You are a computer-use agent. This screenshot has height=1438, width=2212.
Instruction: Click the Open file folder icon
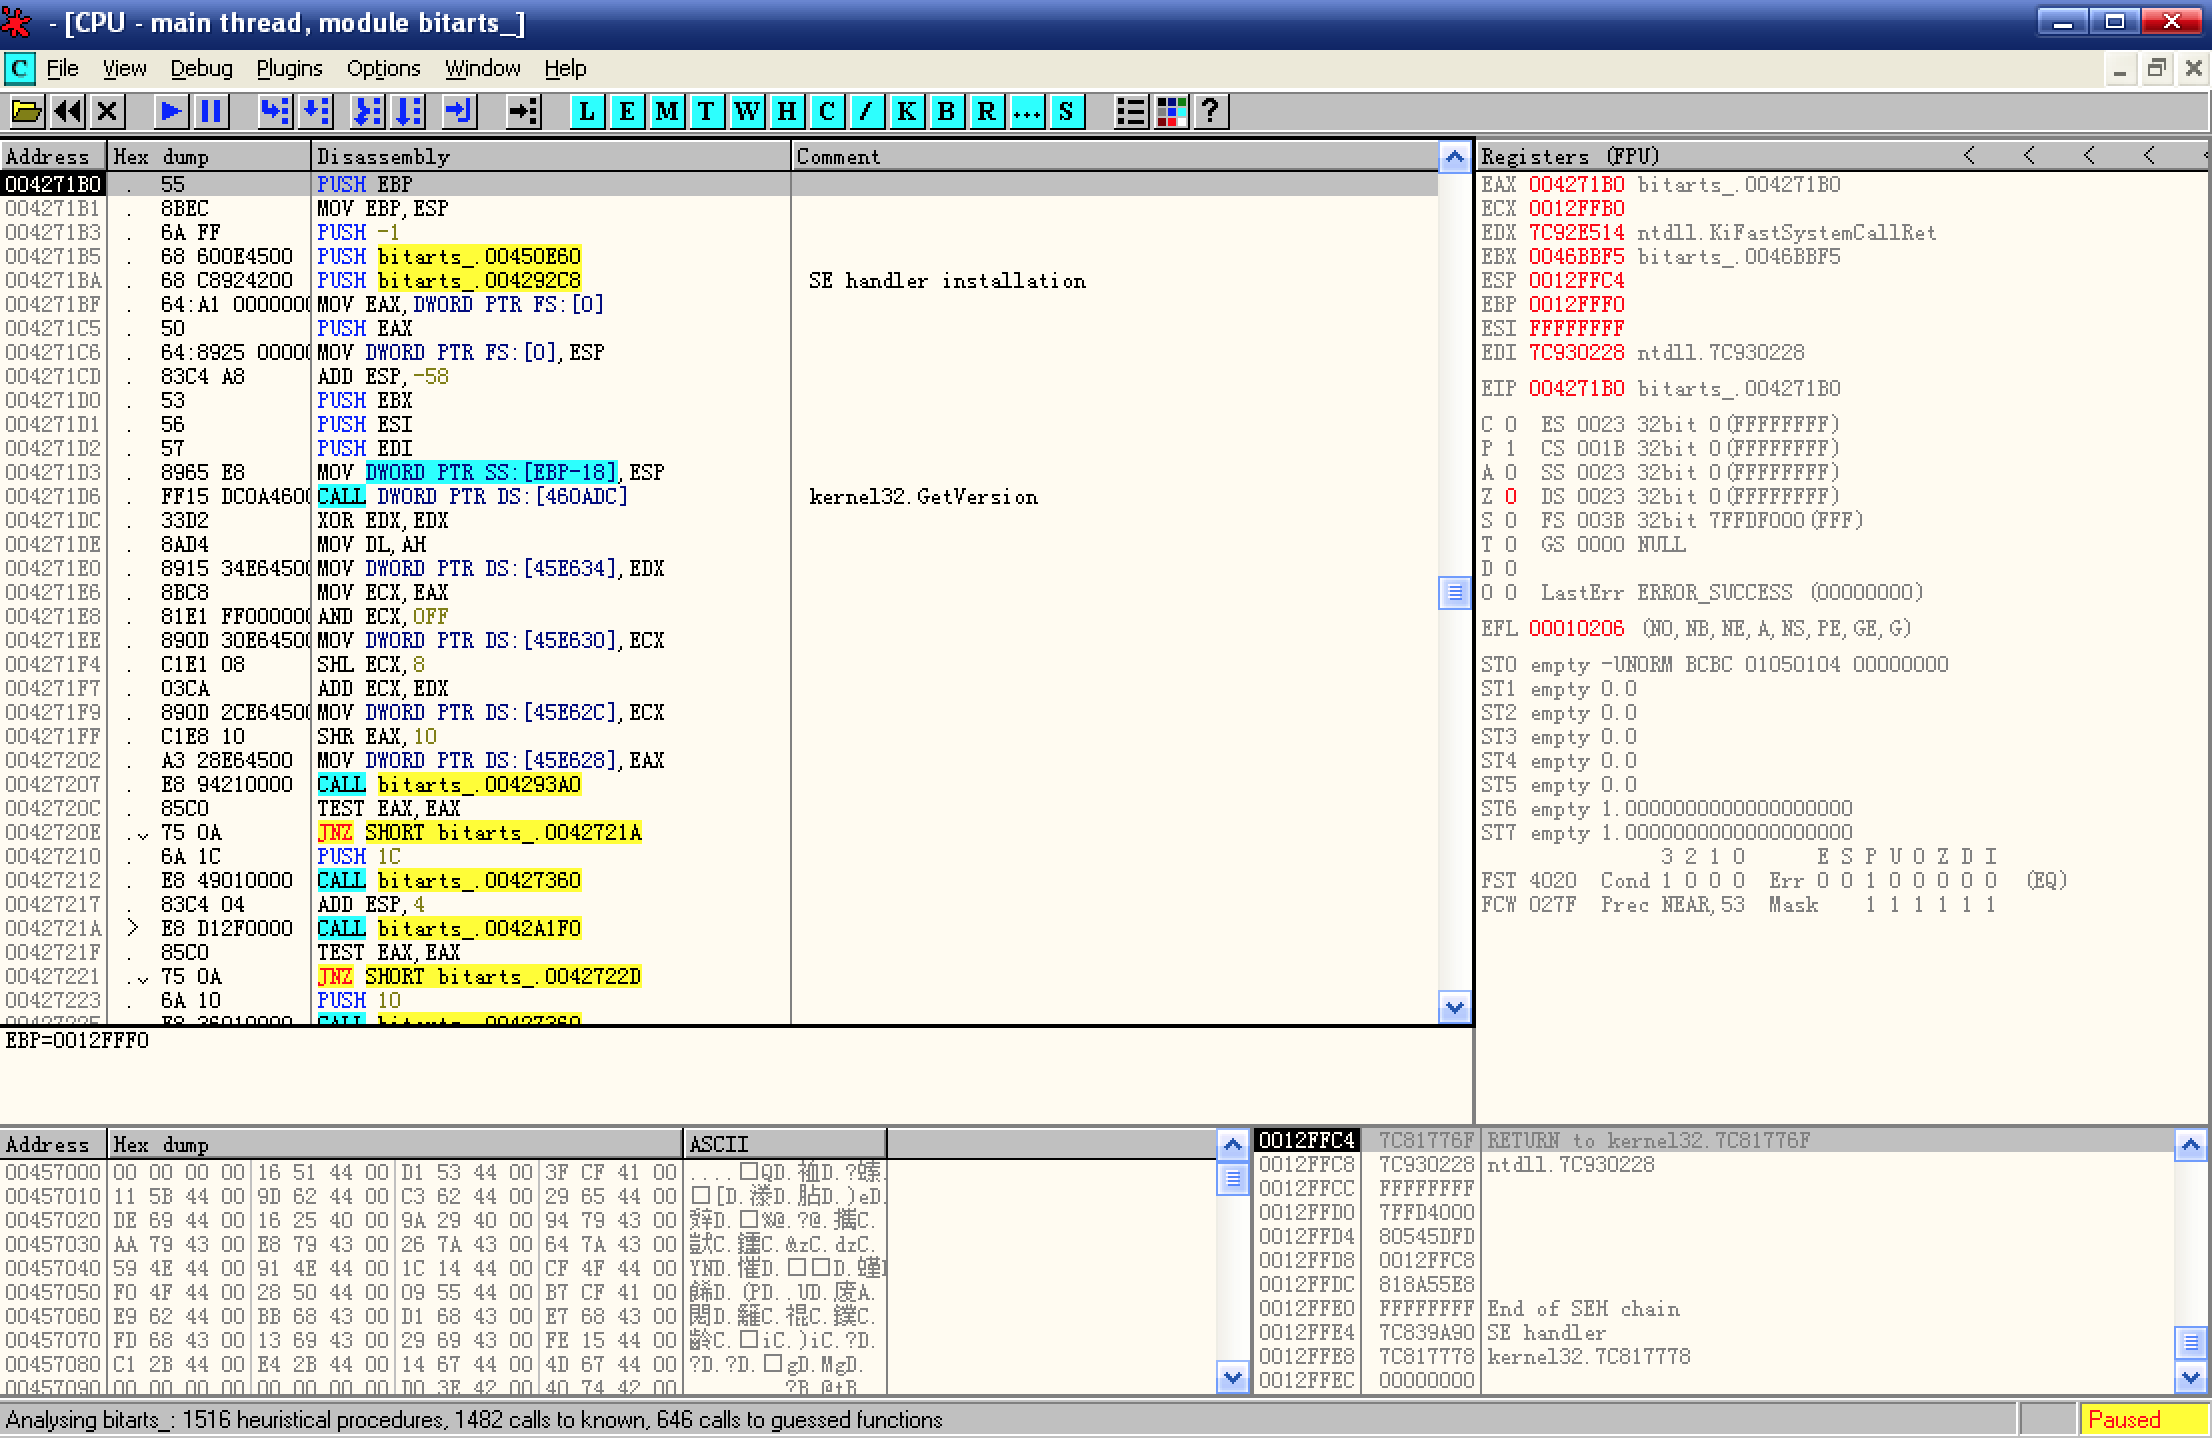[x=27, y=111]
